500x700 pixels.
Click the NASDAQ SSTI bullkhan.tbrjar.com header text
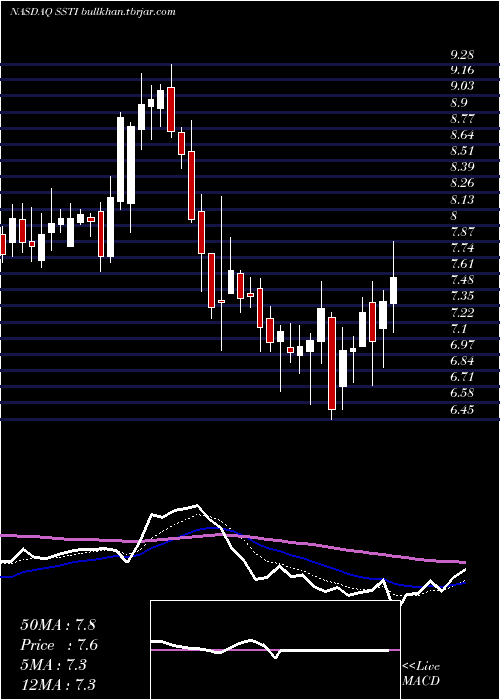pos(92,12)
